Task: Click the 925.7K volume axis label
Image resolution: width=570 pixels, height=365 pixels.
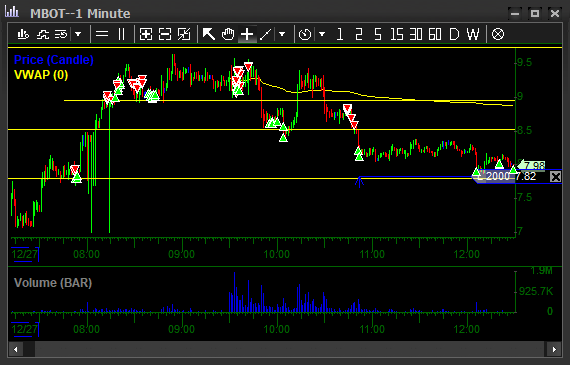Action: point(536,291)
